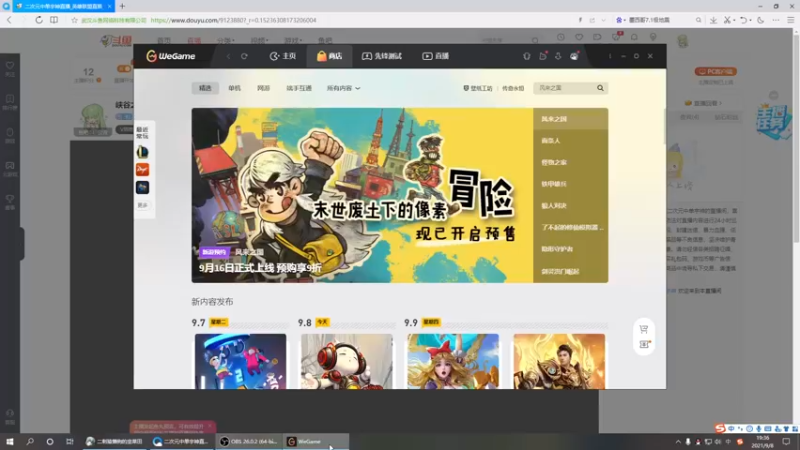Click Windows Start button
This screenshot has width=800, height=450.
click(10, 441)
